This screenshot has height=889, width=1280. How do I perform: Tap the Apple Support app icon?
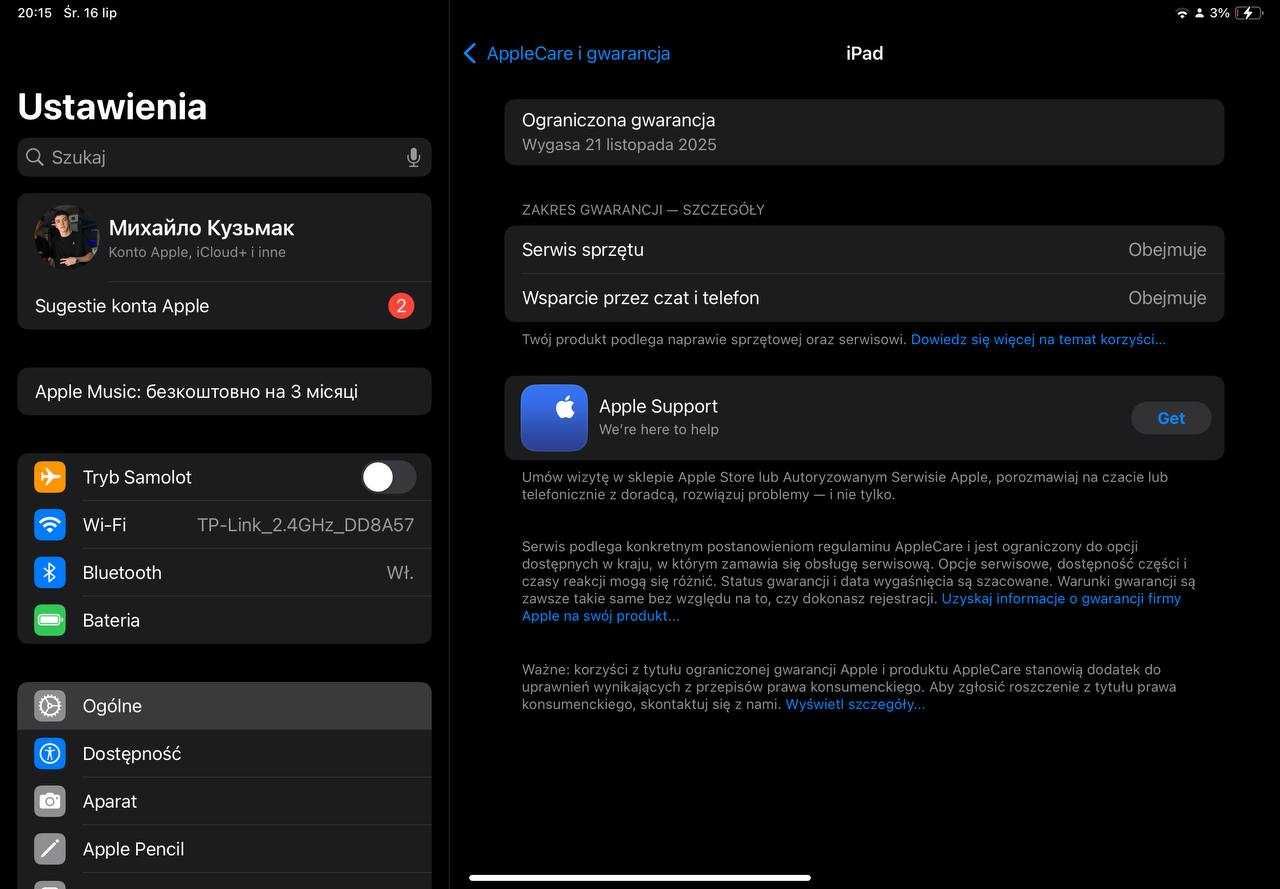click(554, 418)
